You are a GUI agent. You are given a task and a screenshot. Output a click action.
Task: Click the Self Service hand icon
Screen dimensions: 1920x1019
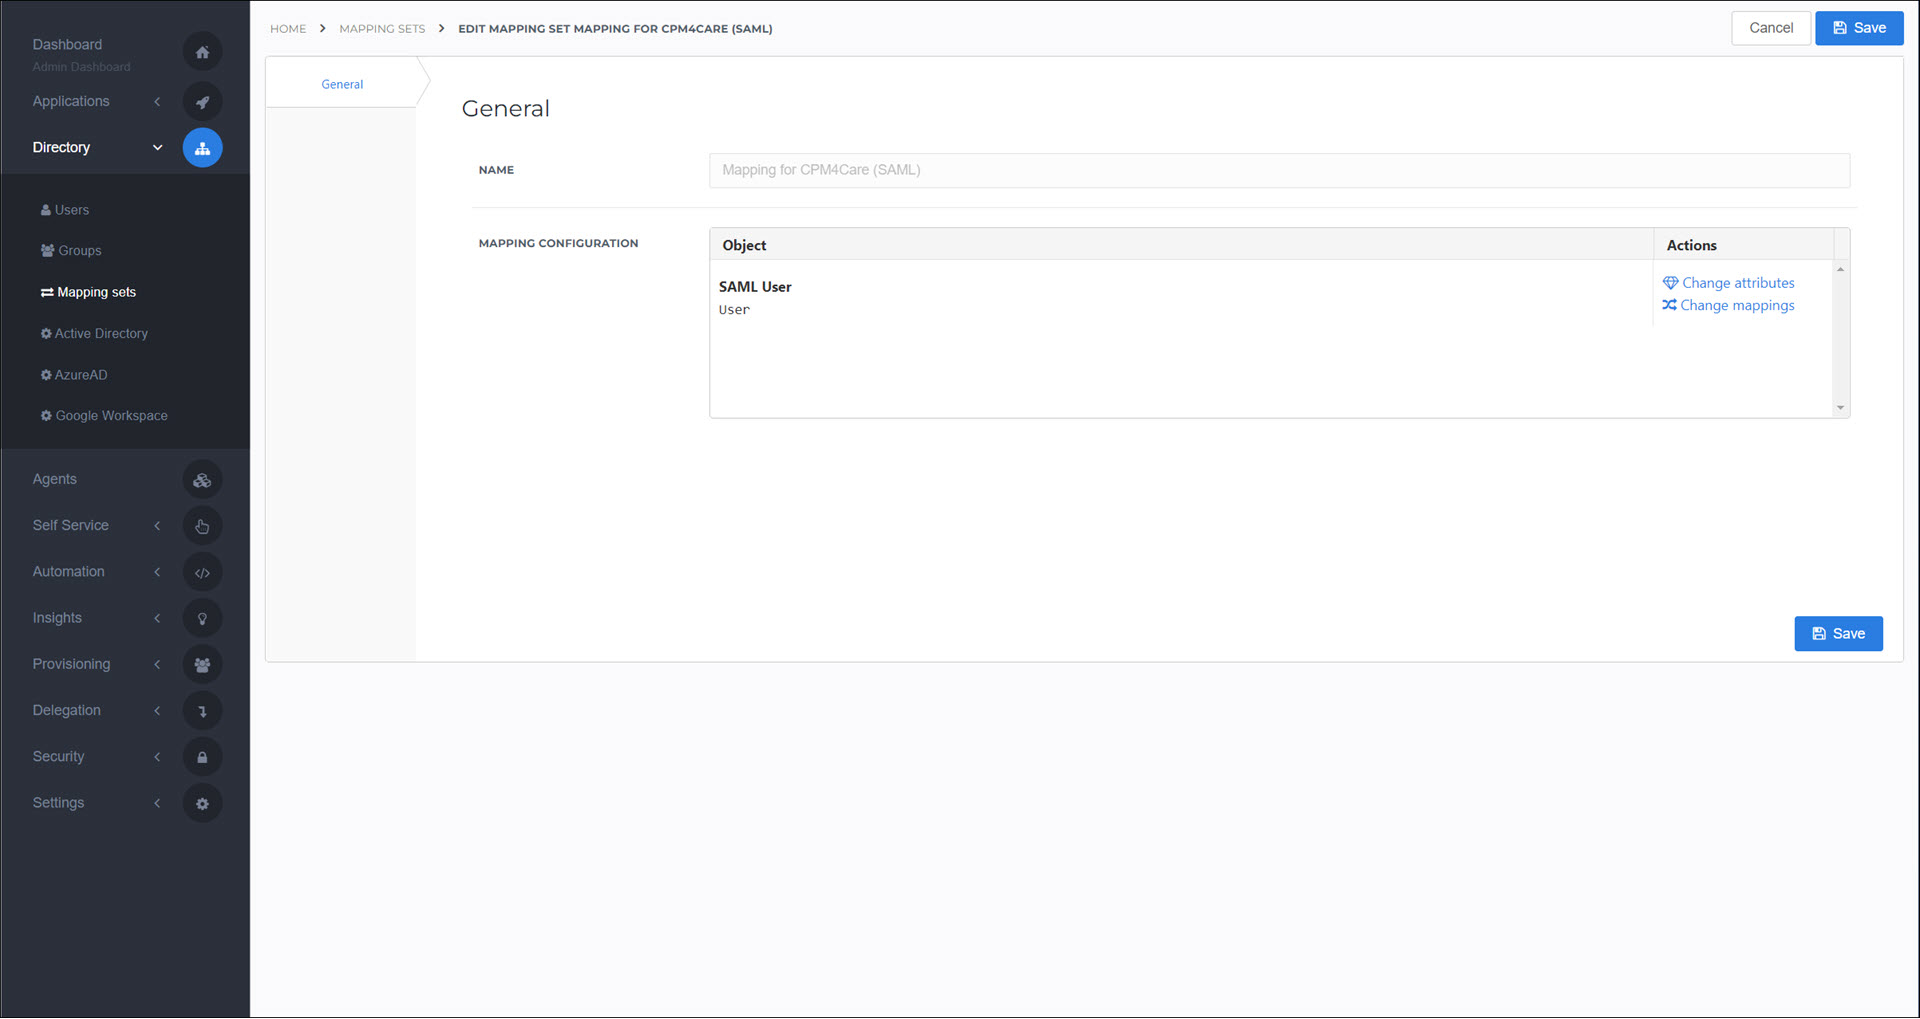[202, 526]
